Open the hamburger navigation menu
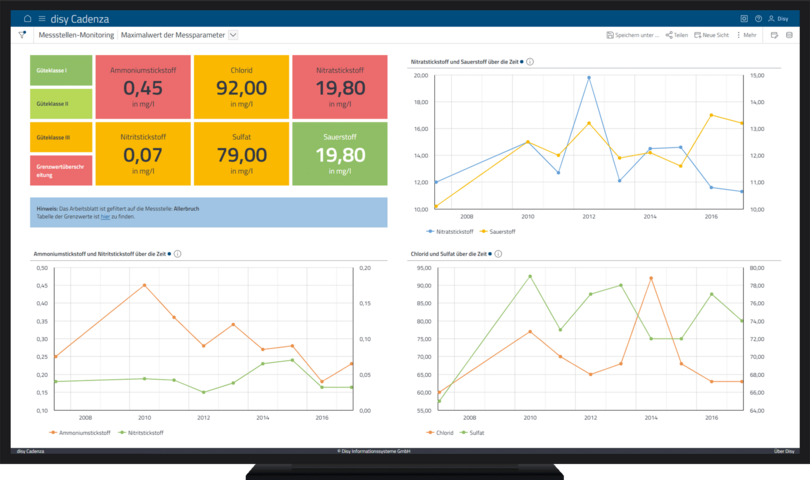The height and width of the screenshot is (480, 810). 42,19
